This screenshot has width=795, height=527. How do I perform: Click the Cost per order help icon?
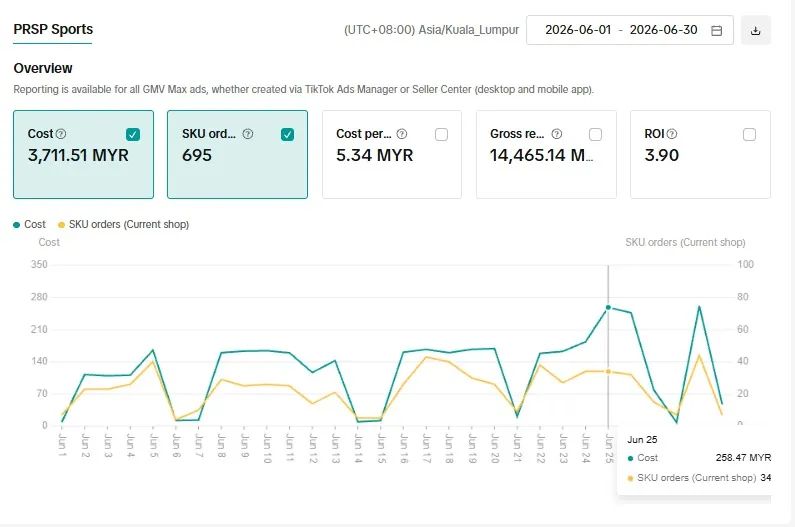pyautogui.click(x=402, y=134)
